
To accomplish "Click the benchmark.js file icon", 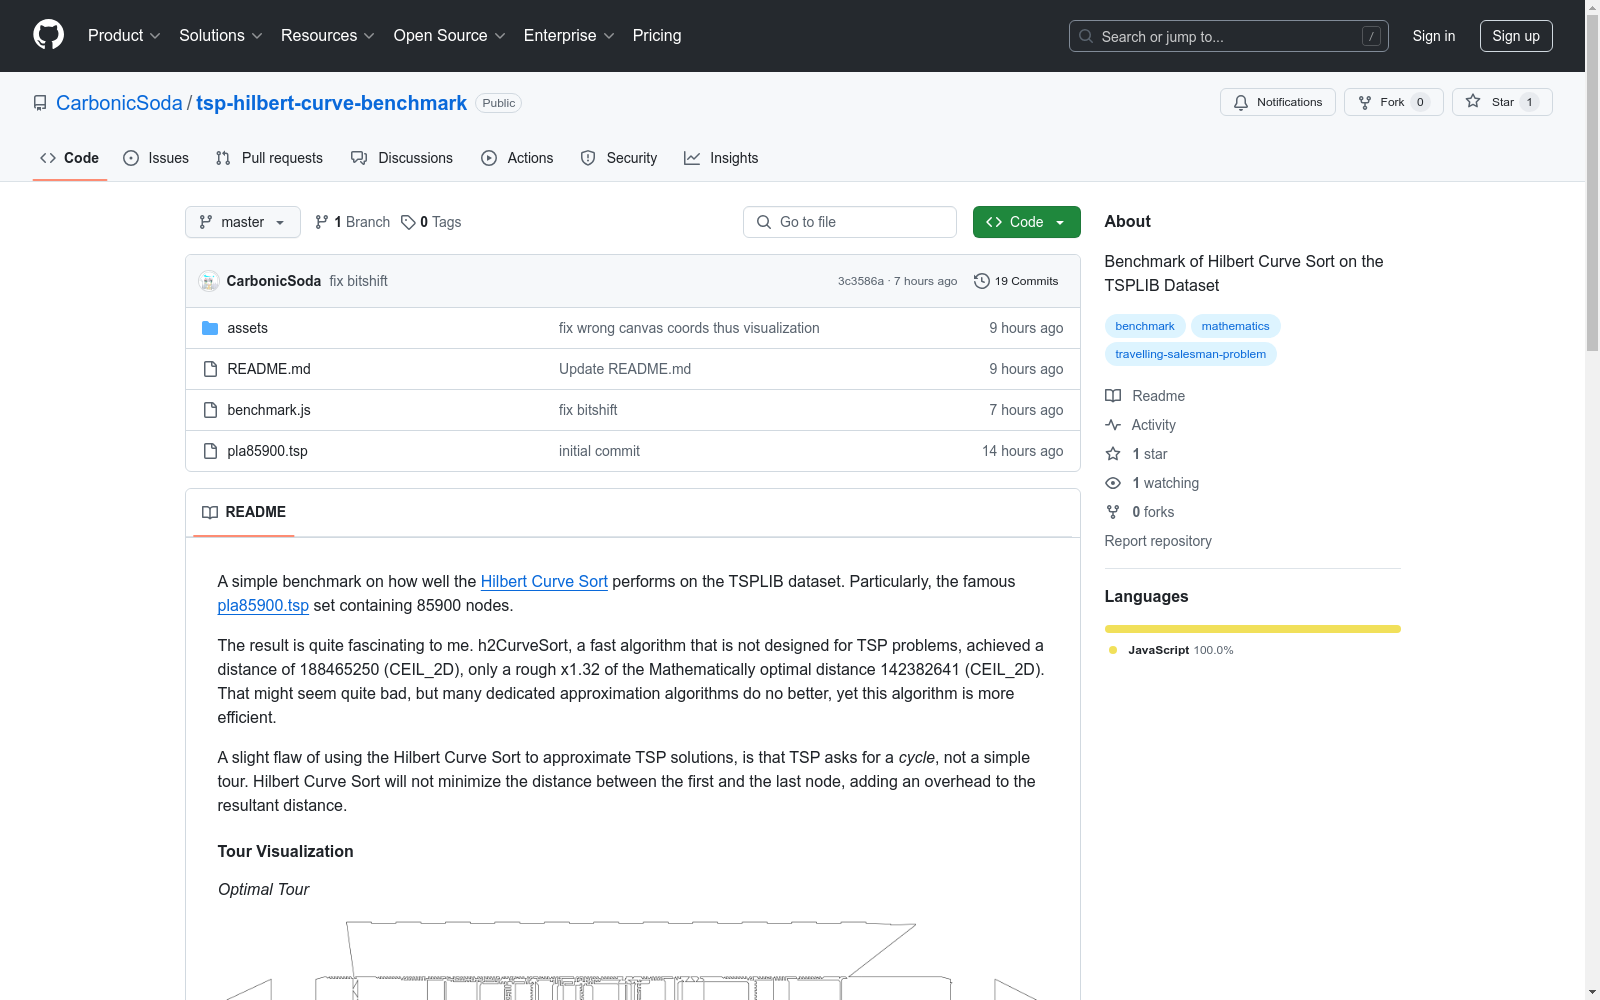I will (210, 410).
